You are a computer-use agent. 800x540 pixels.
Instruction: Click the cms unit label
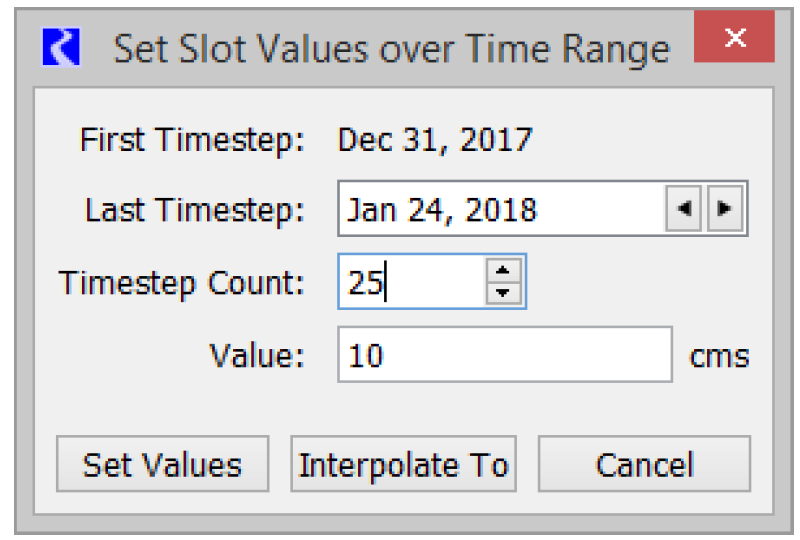point(720,356)
